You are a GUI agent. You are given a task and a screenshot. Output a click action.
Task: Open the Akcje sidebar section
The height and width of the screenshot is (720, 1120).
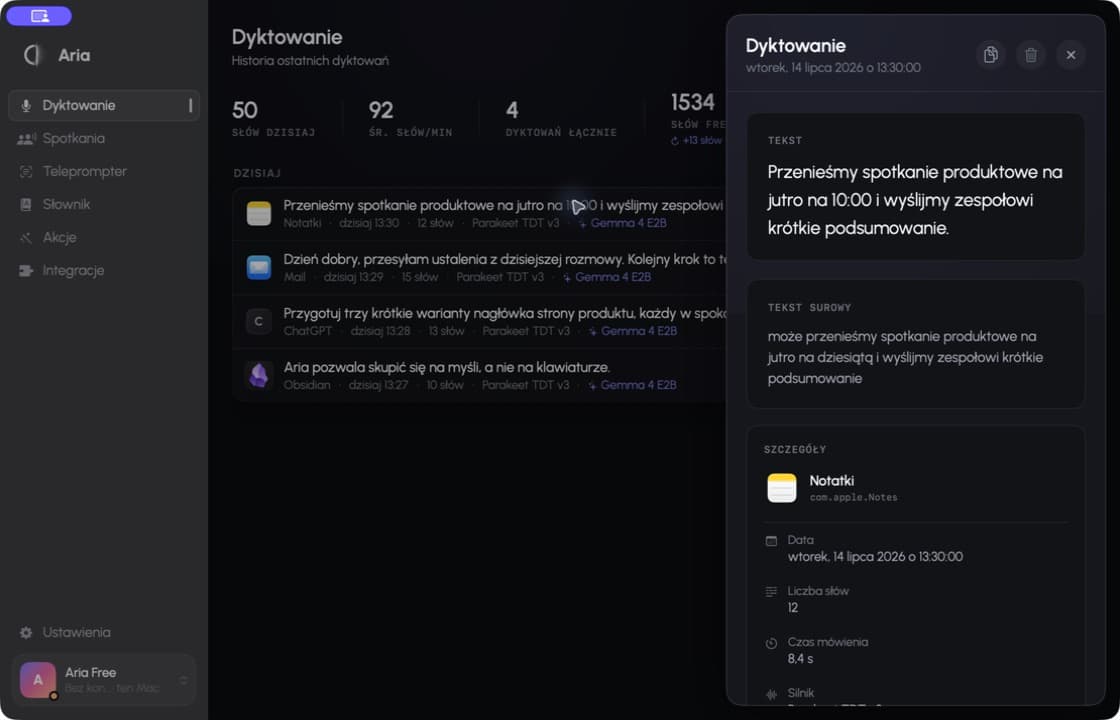coord(104,237)
